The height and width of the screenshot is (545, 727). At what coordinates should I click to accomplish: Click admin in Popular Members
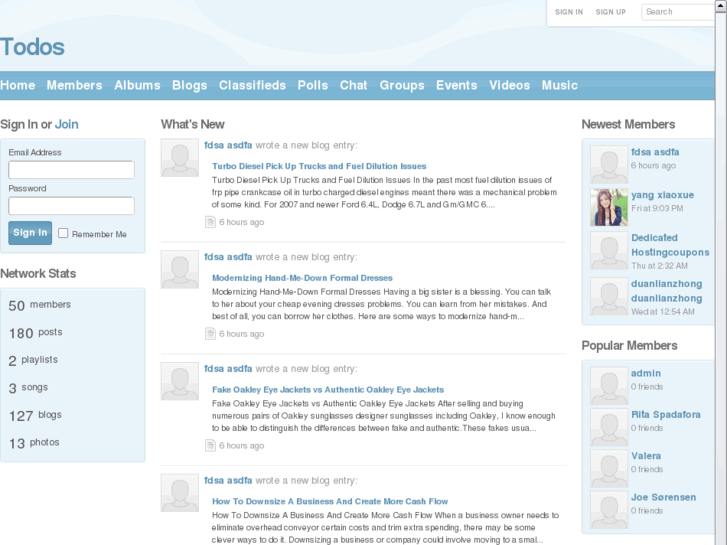point(646,373)
